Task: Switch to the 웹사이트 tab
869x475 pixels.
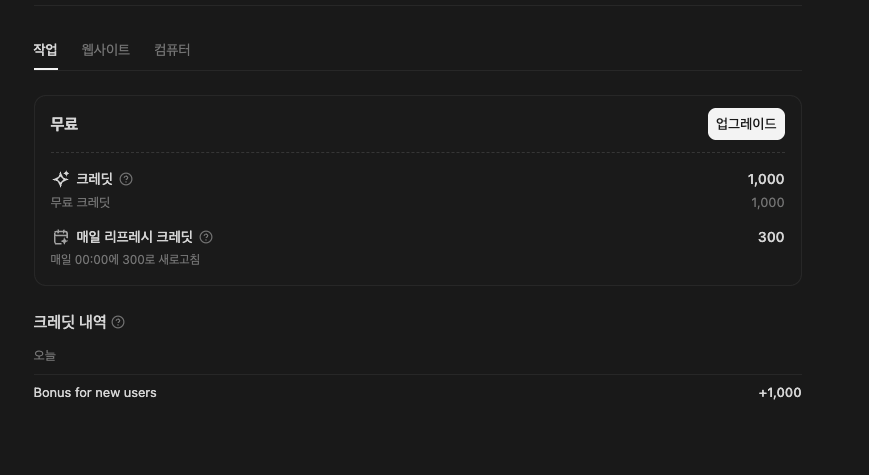Action: (x=106, y=50)
